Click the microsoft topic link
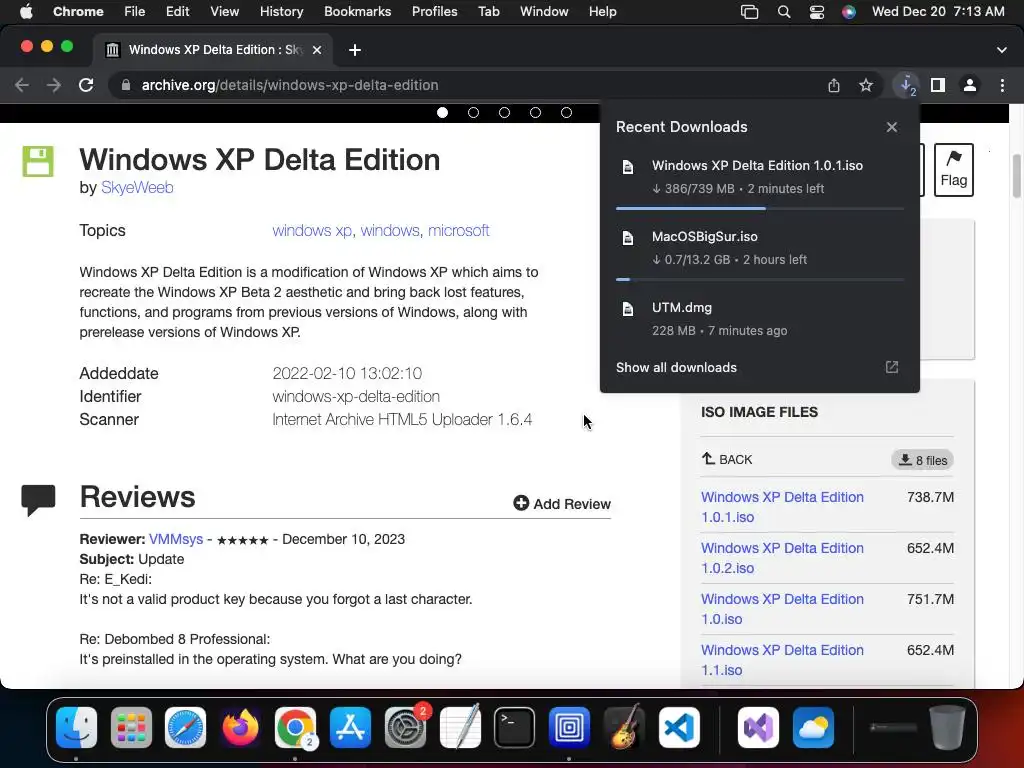The image size is (1024, 768). [x=458, y=231]
